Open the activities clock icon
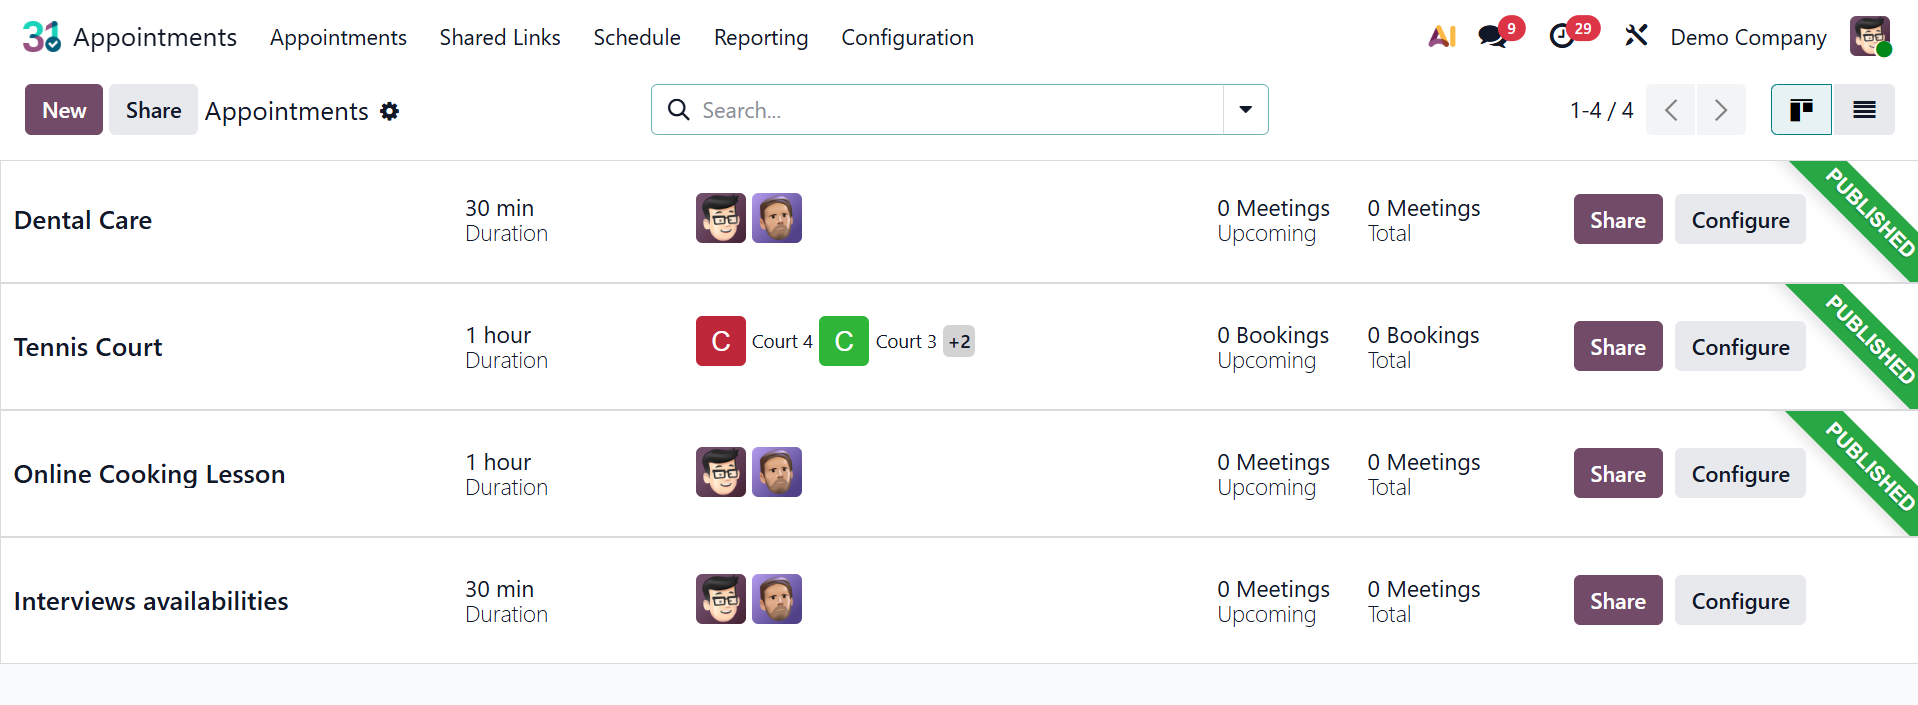 (1562, 37)
